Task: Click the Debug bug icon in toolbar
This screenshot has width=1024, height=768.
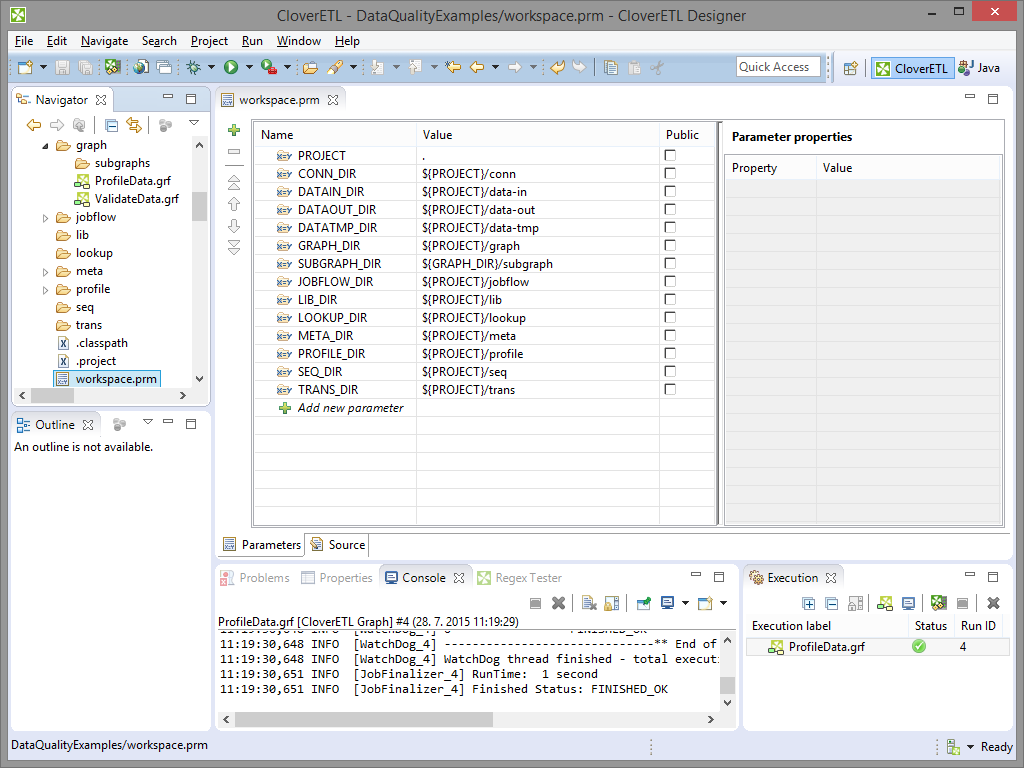Action: 194,67
